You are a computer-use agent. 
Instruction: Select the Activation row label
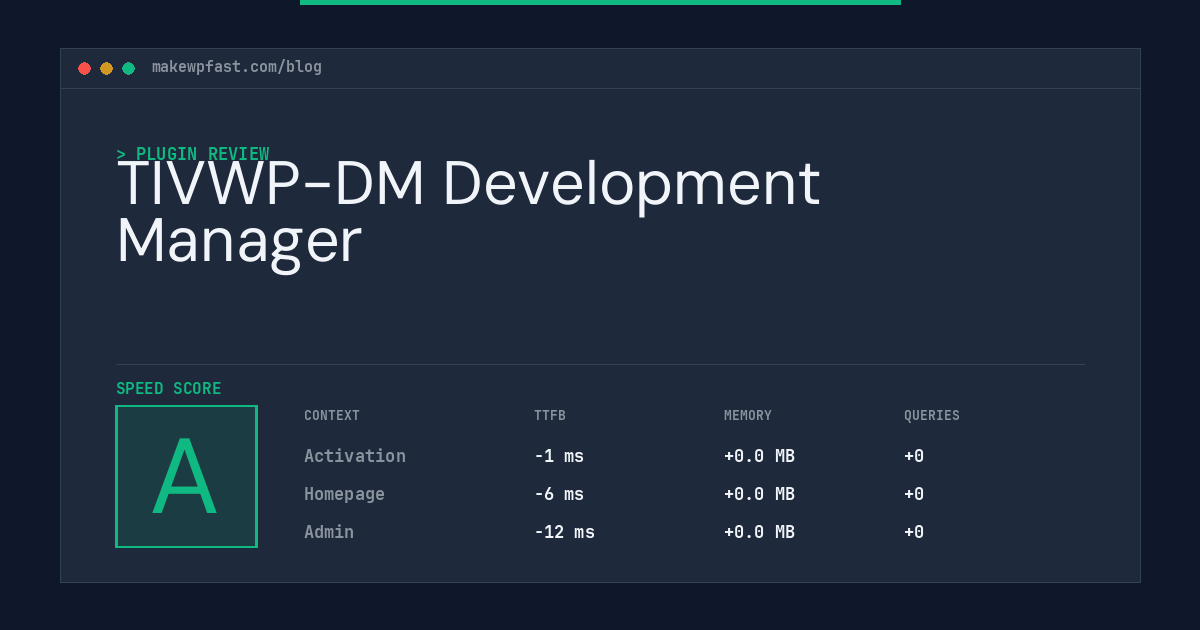(x=355, y=456)
